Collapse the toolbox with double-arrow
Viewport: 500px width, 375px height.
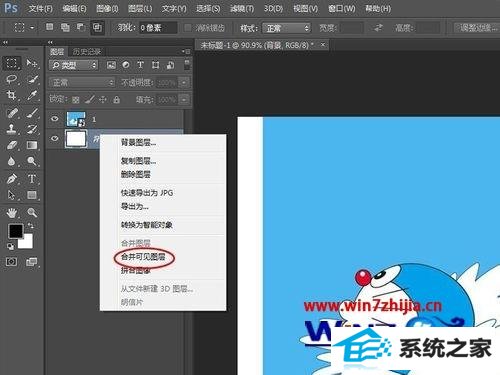[5, 42]
